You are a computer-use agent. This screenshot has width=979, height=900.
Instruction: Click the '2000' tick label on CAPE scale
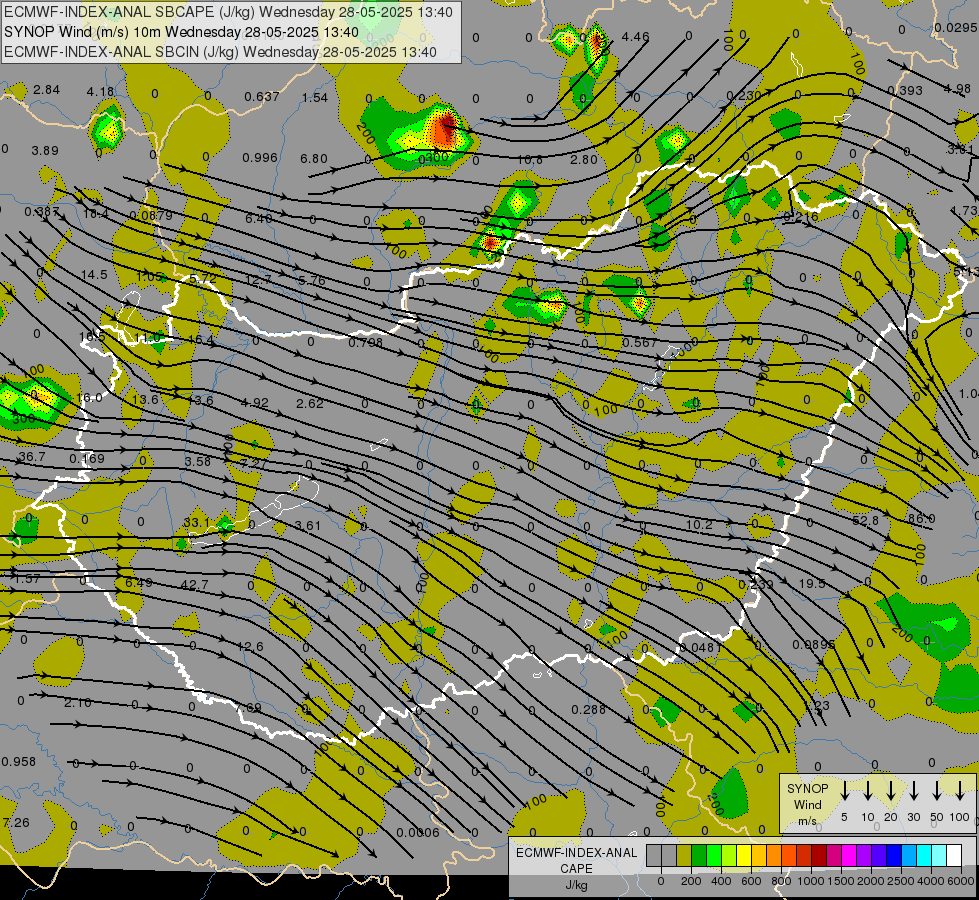(871, 881)
